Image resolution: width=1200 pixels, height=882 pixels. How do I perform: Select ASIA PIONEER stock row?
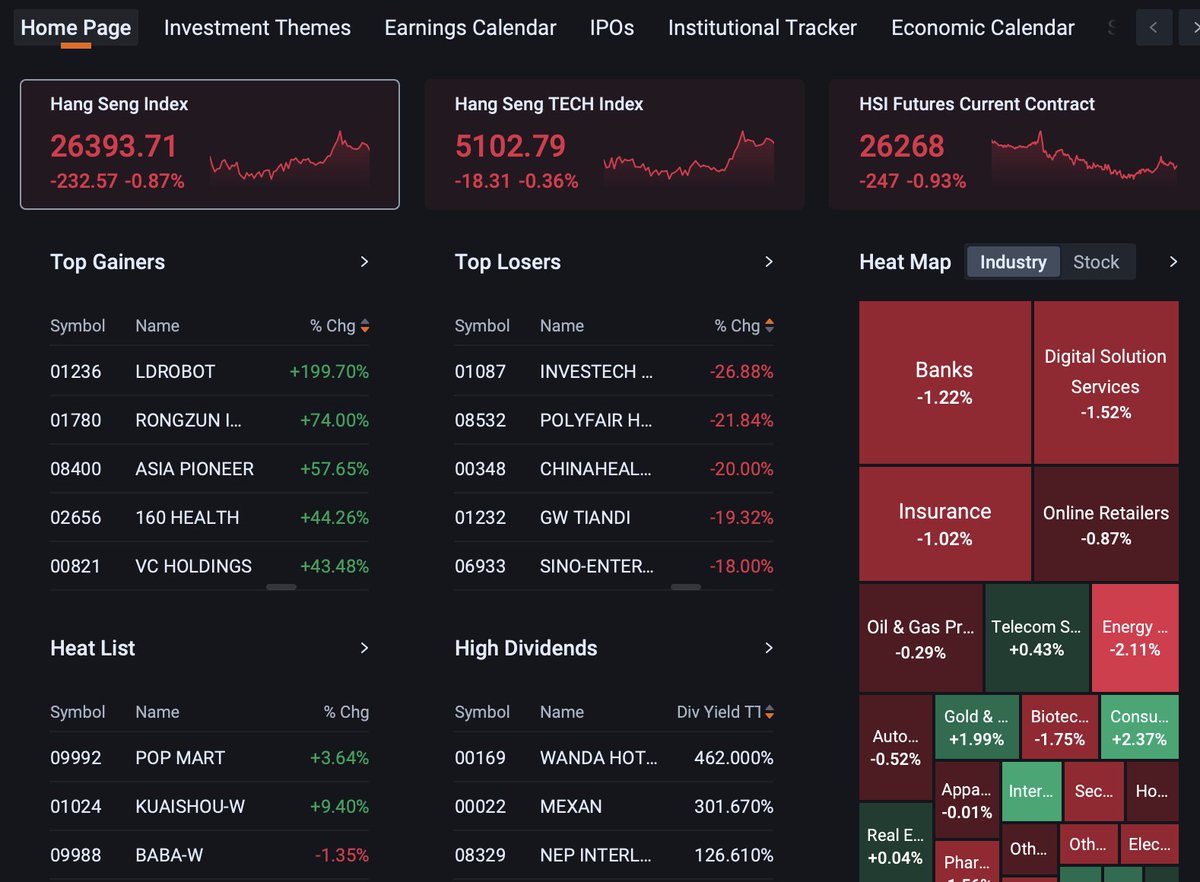point(209,469)
